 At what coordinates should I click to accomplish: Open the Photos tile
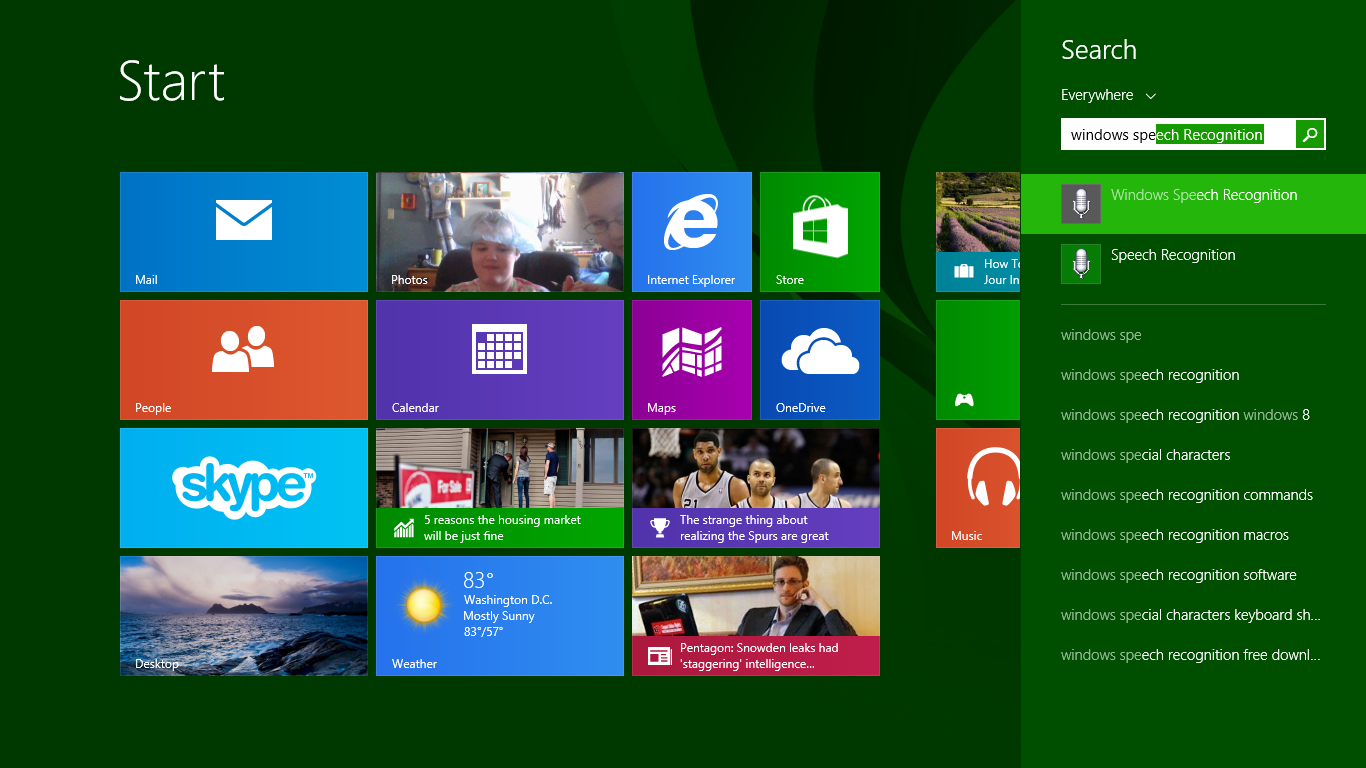[500, 232]
